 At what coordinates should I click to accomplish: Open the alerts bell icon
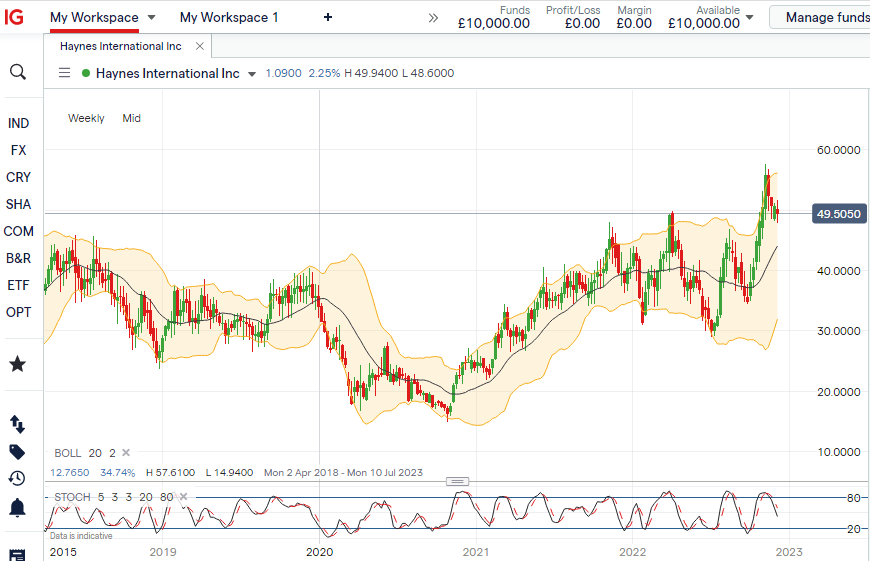(x=18, y=507)
